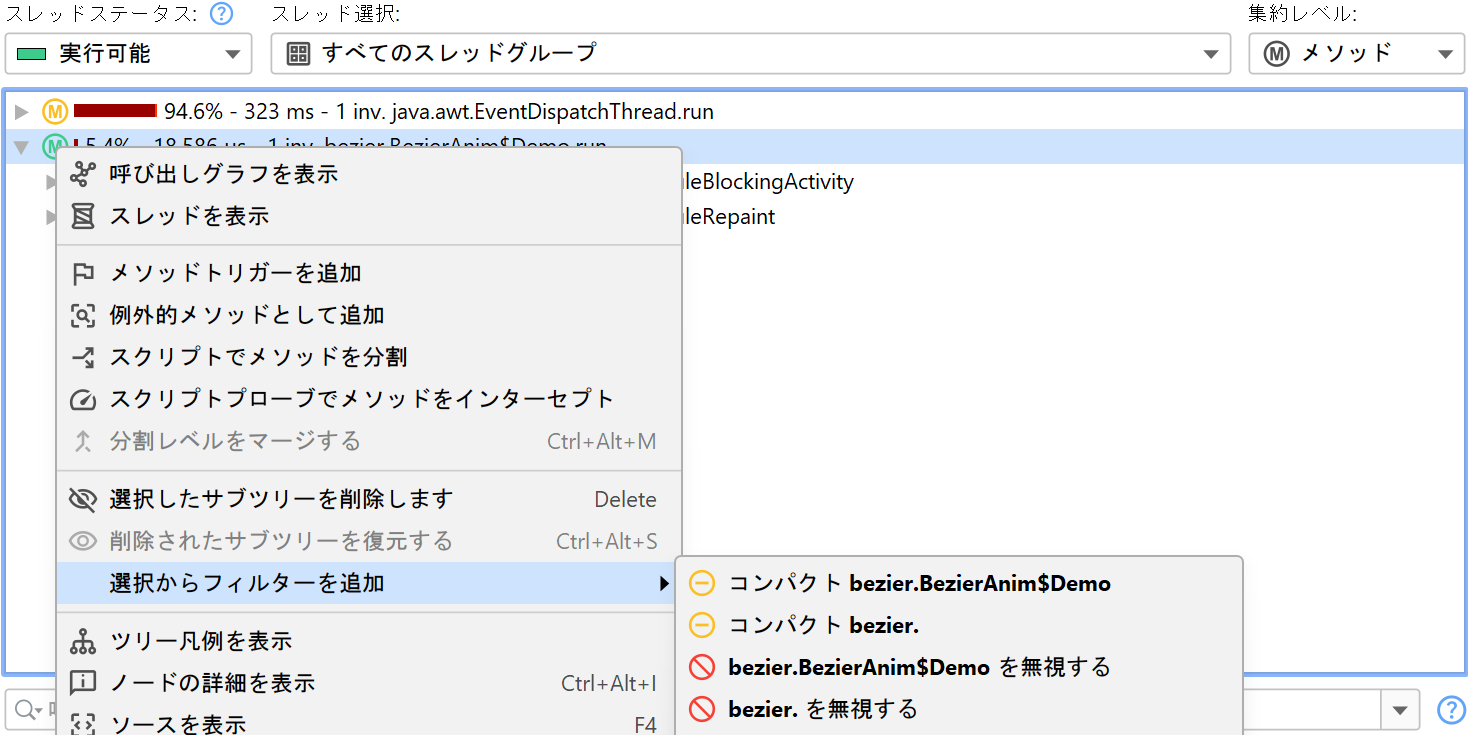This screenshot has height=735, width=1468.
Task: Select コンパクト bezier.BezierAnim$Demo filter option
Action: click(x=918, y=583)
